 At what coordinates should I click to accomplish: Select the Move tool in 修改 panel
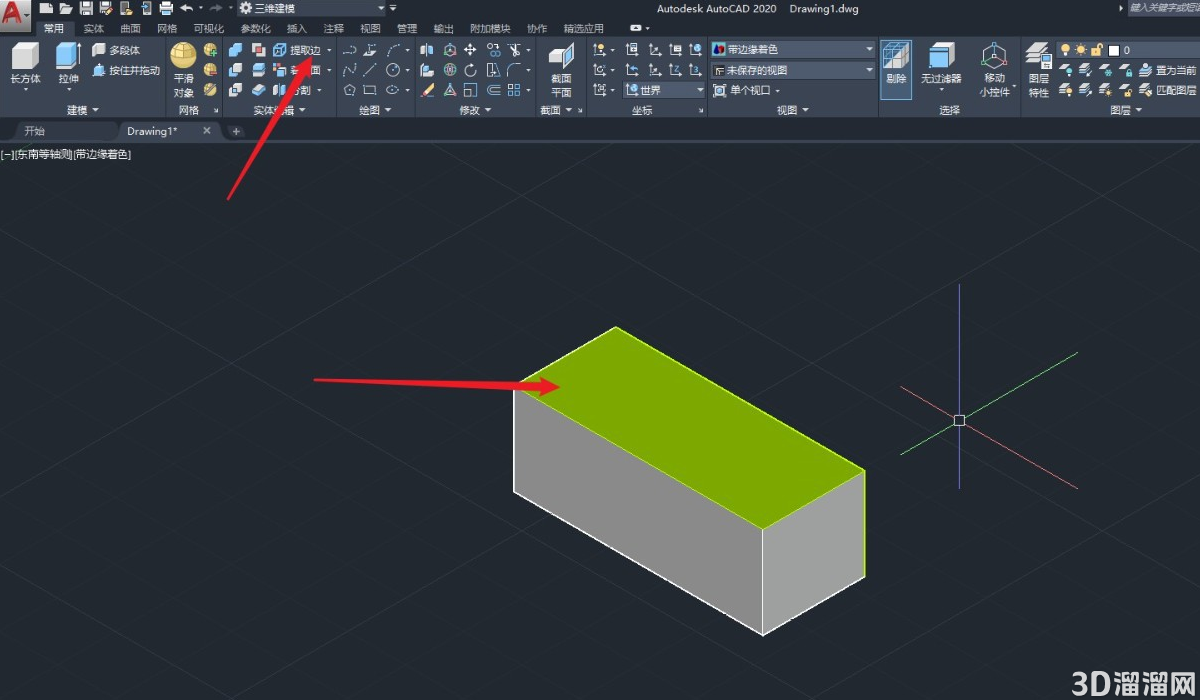pos(470,50)
